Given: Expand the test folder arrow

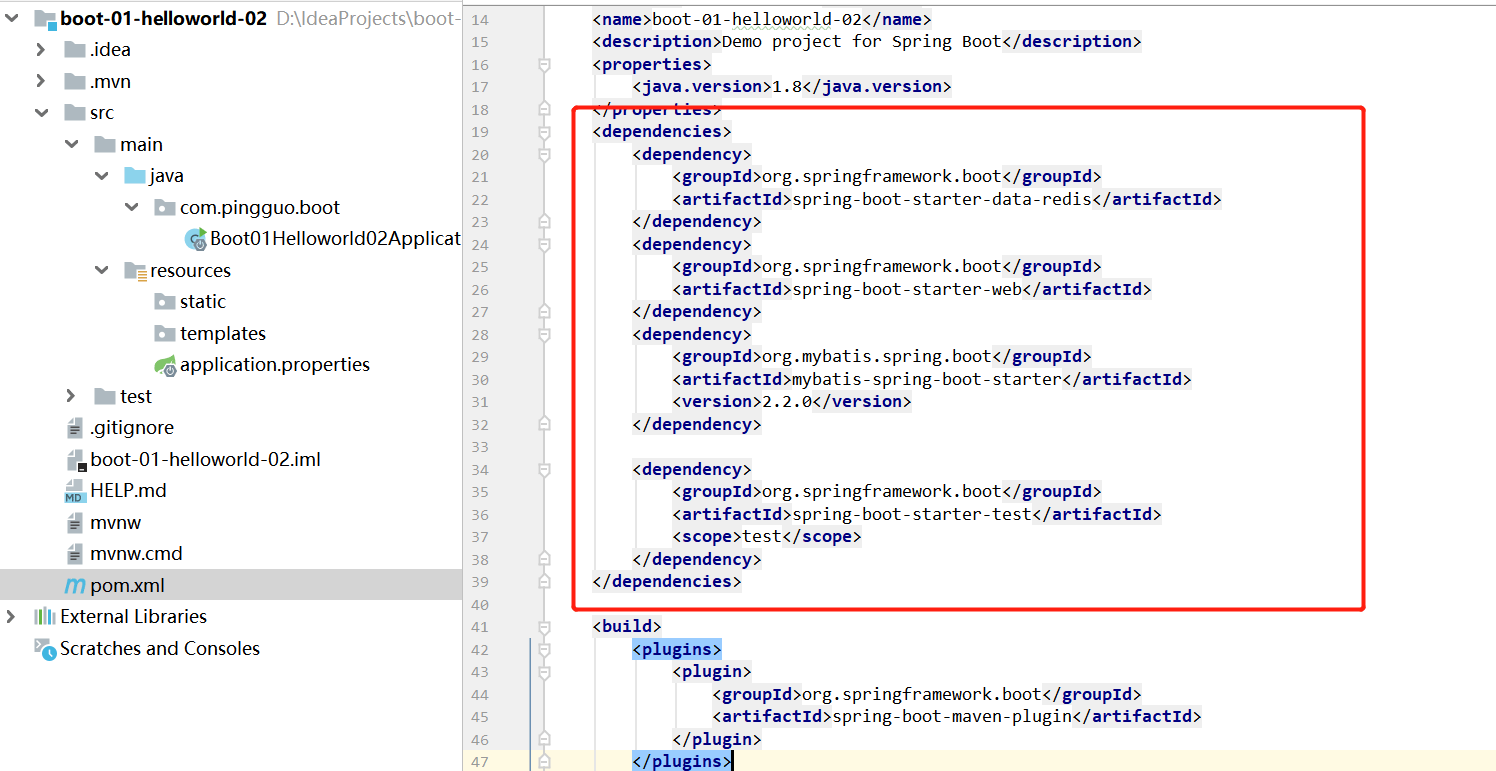Looking at the screenshot, I should [71, 396].
